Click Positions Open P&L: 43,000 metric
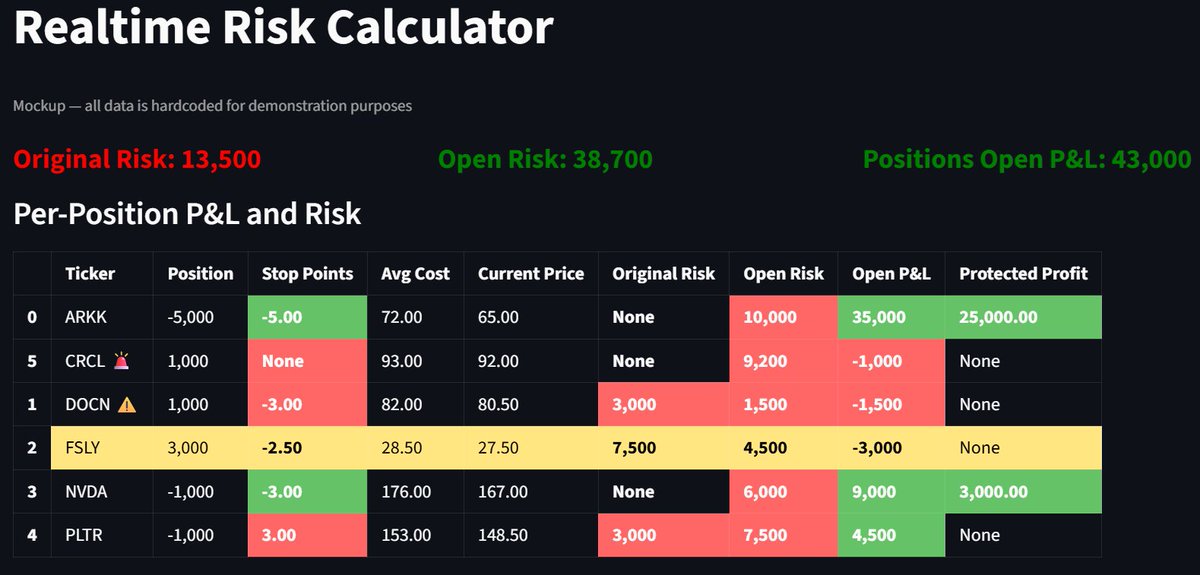1200x575 pixels. tap(1027, 159)
